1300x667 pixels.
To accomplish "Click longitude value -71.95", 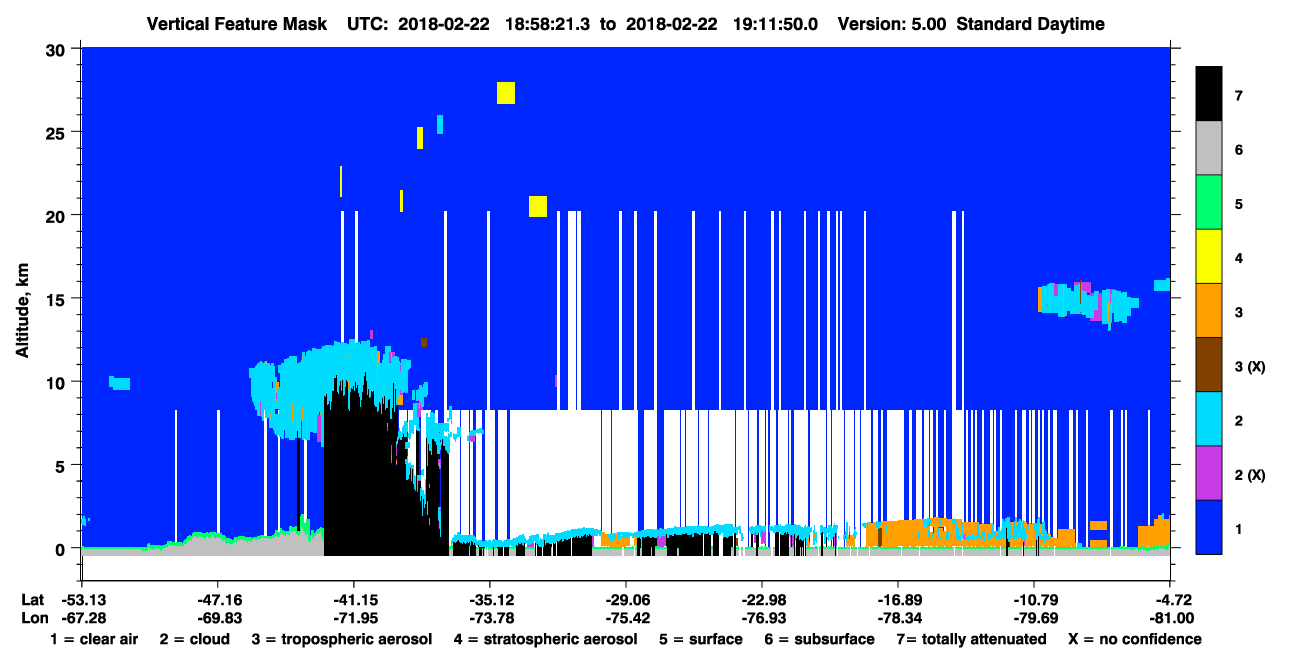I will pyautogui.click(x=353, y=617).
